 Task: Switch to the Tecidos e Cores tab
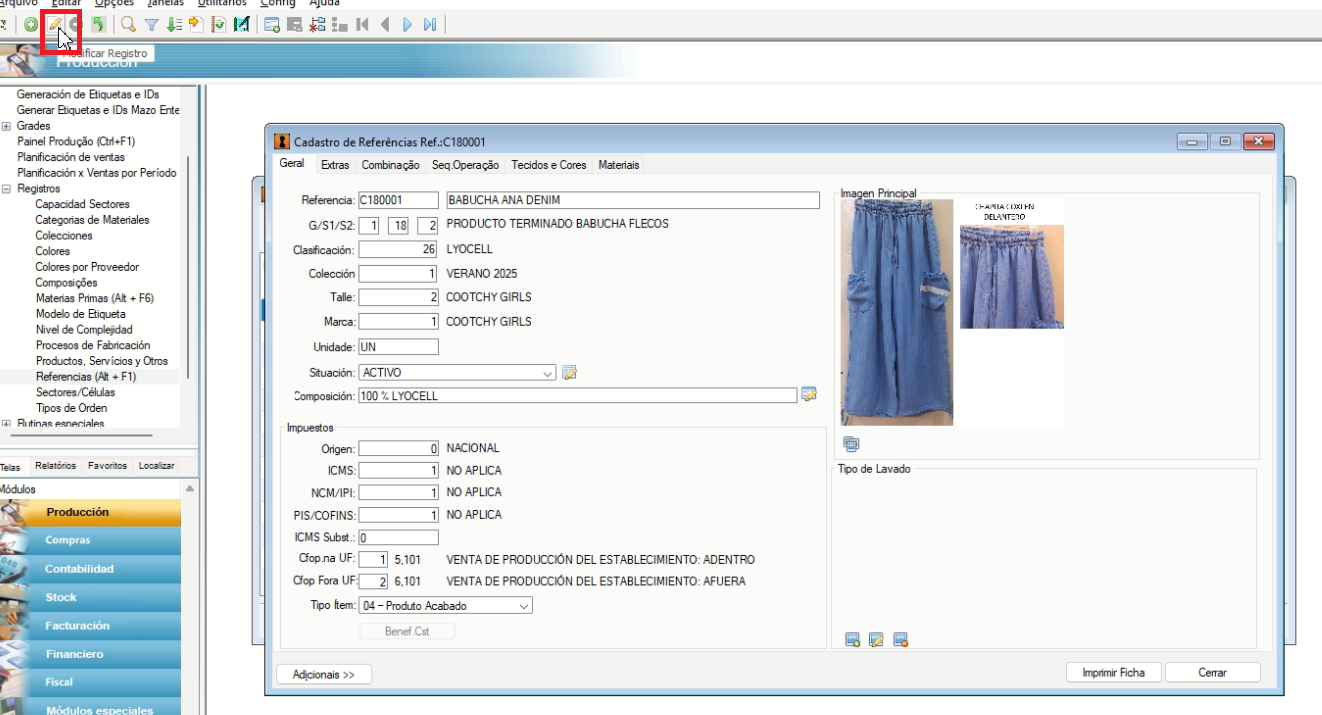549,165
